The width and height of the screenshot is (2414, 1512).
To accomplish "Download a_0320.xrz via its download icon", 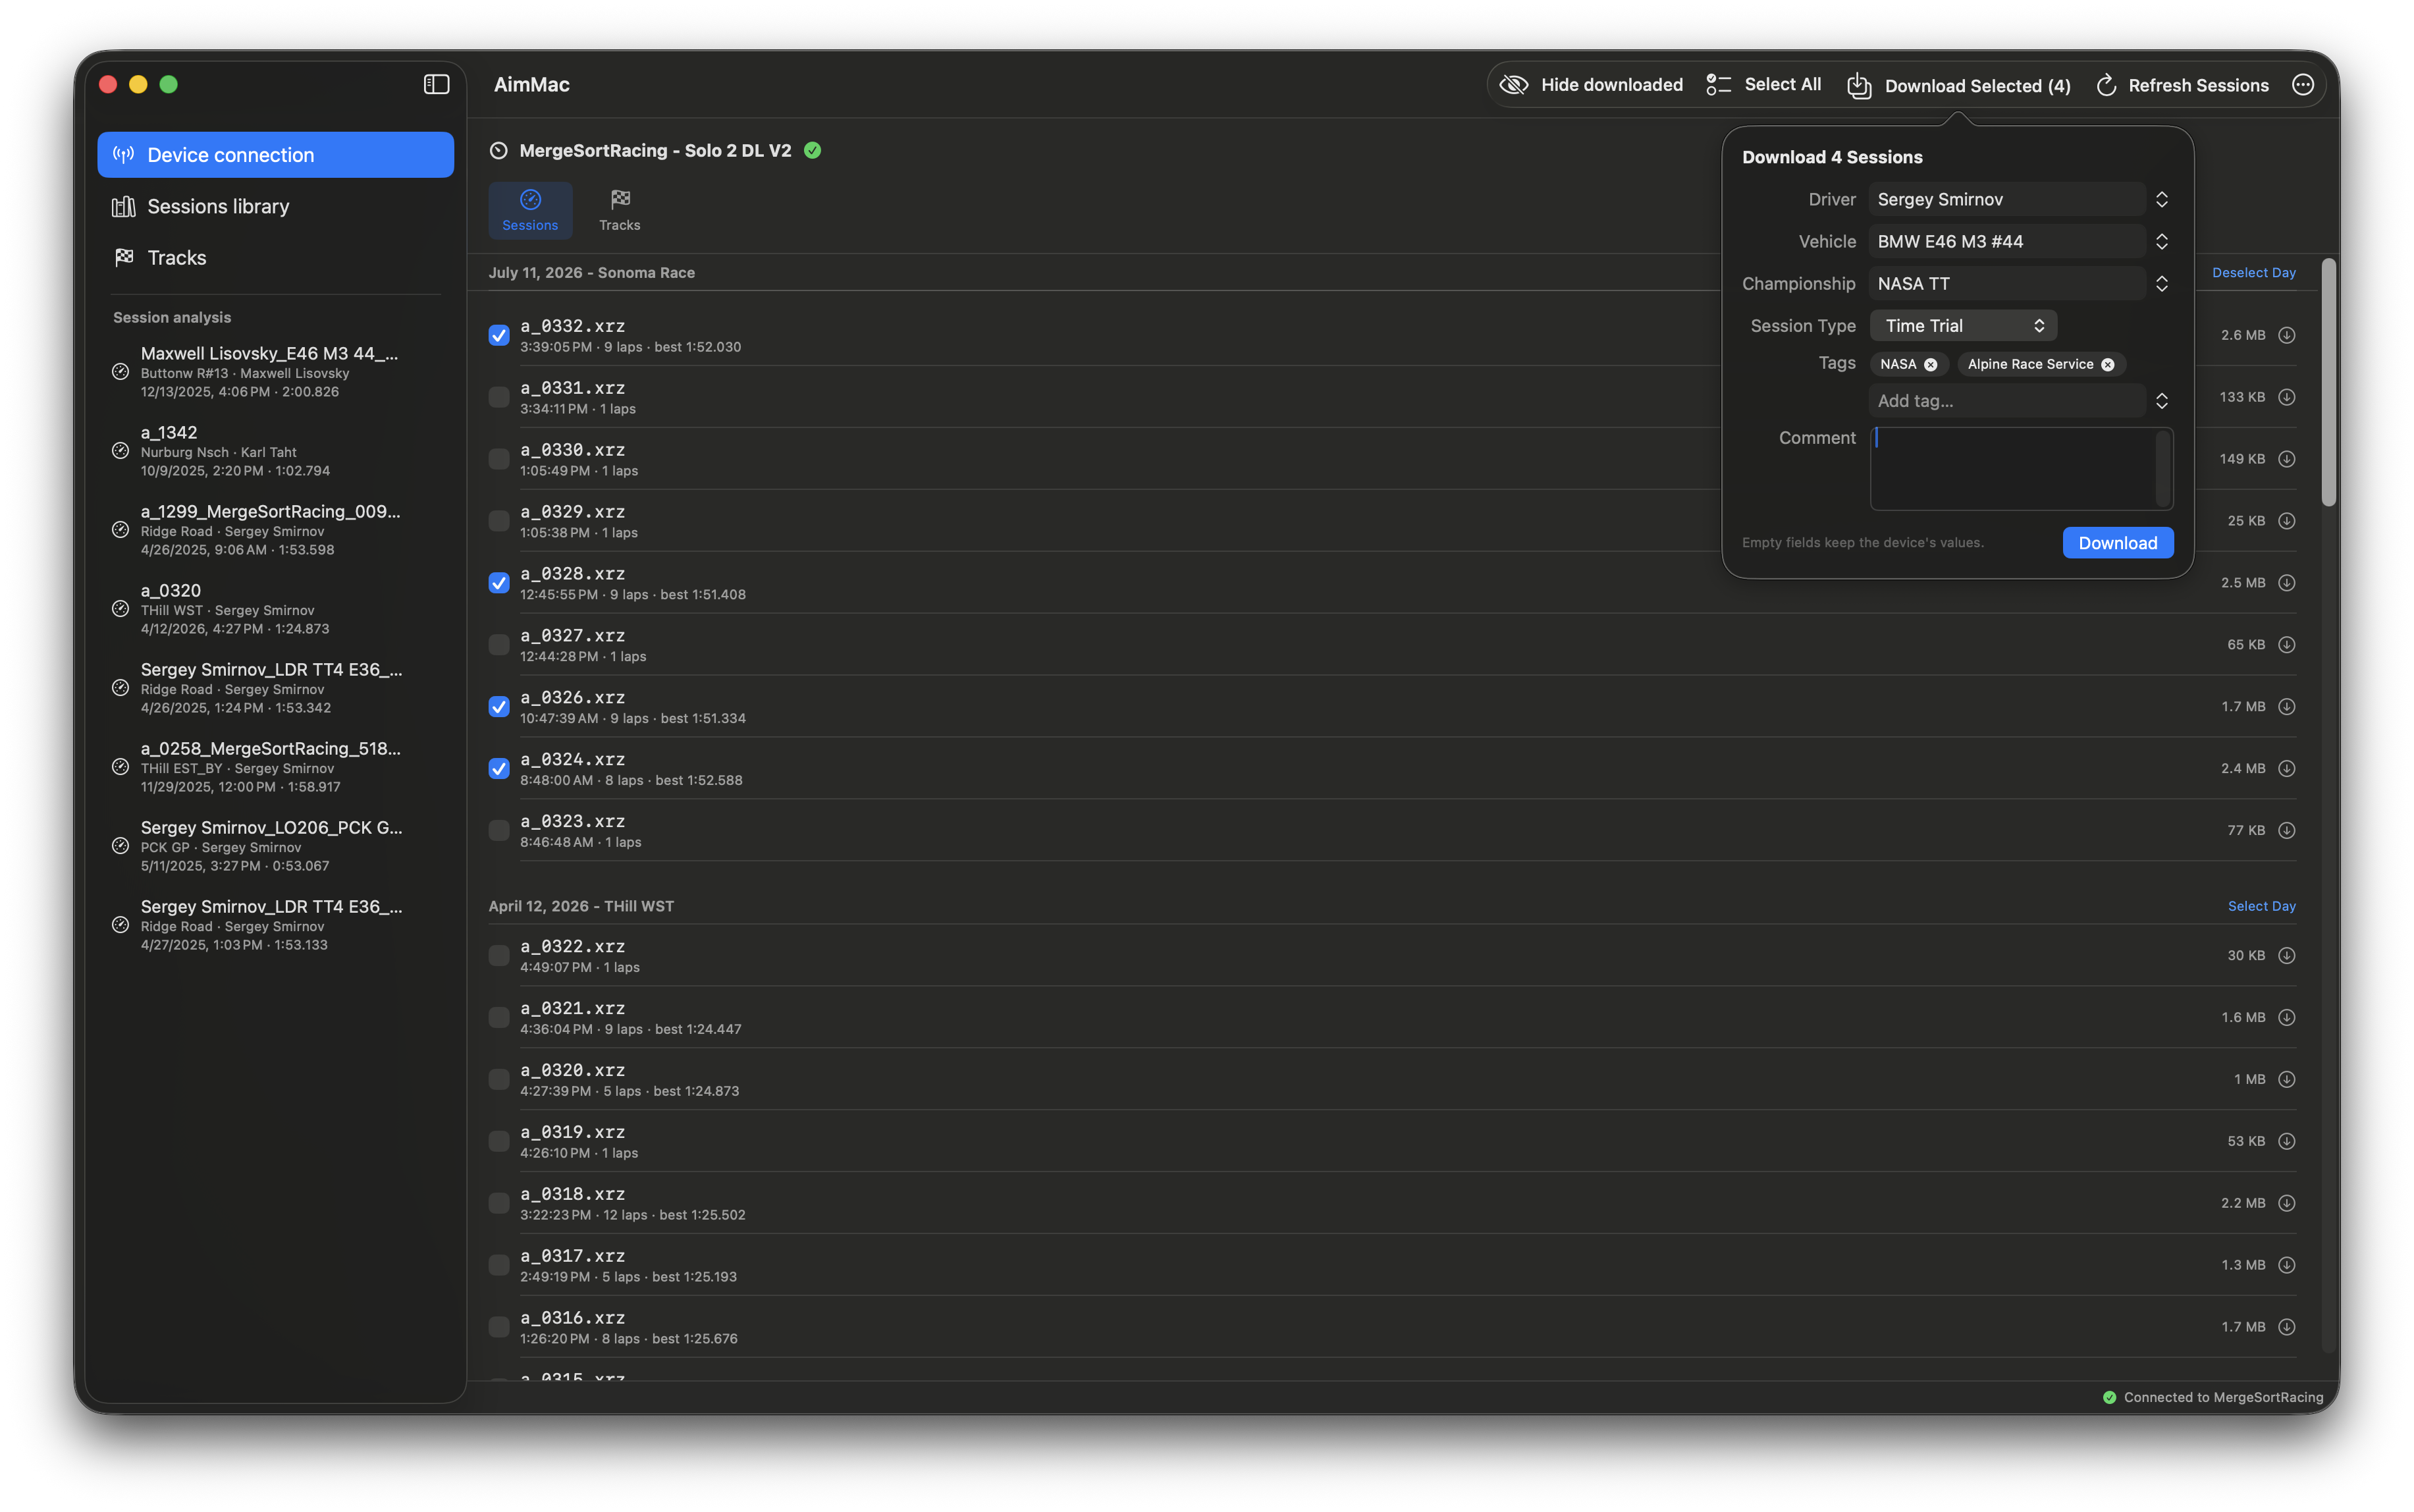I will click(2286, 1080).
